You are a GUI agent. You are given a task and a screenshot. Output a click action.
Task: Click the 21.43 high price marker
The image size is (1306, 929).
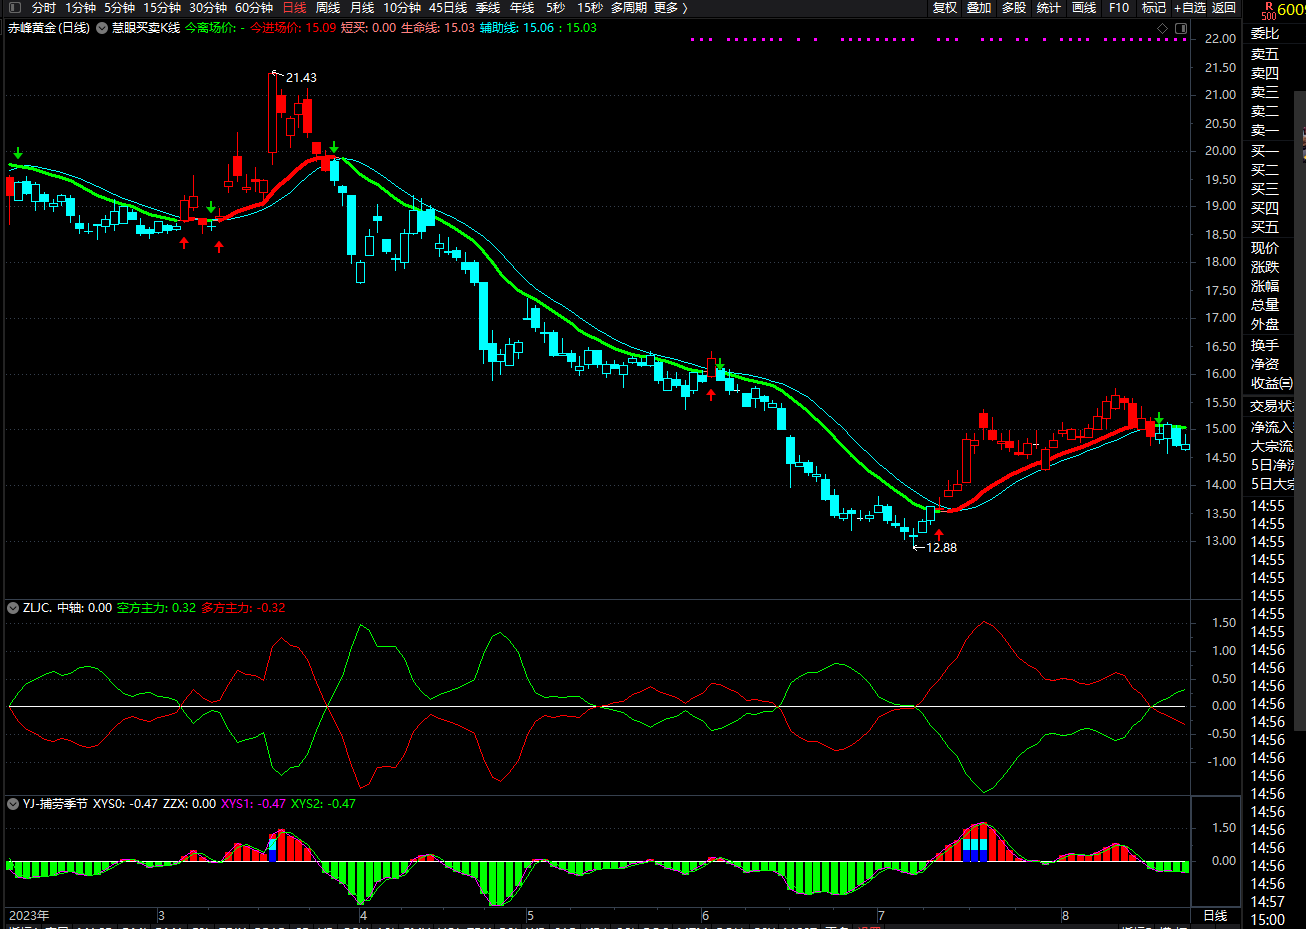point(301,77)
